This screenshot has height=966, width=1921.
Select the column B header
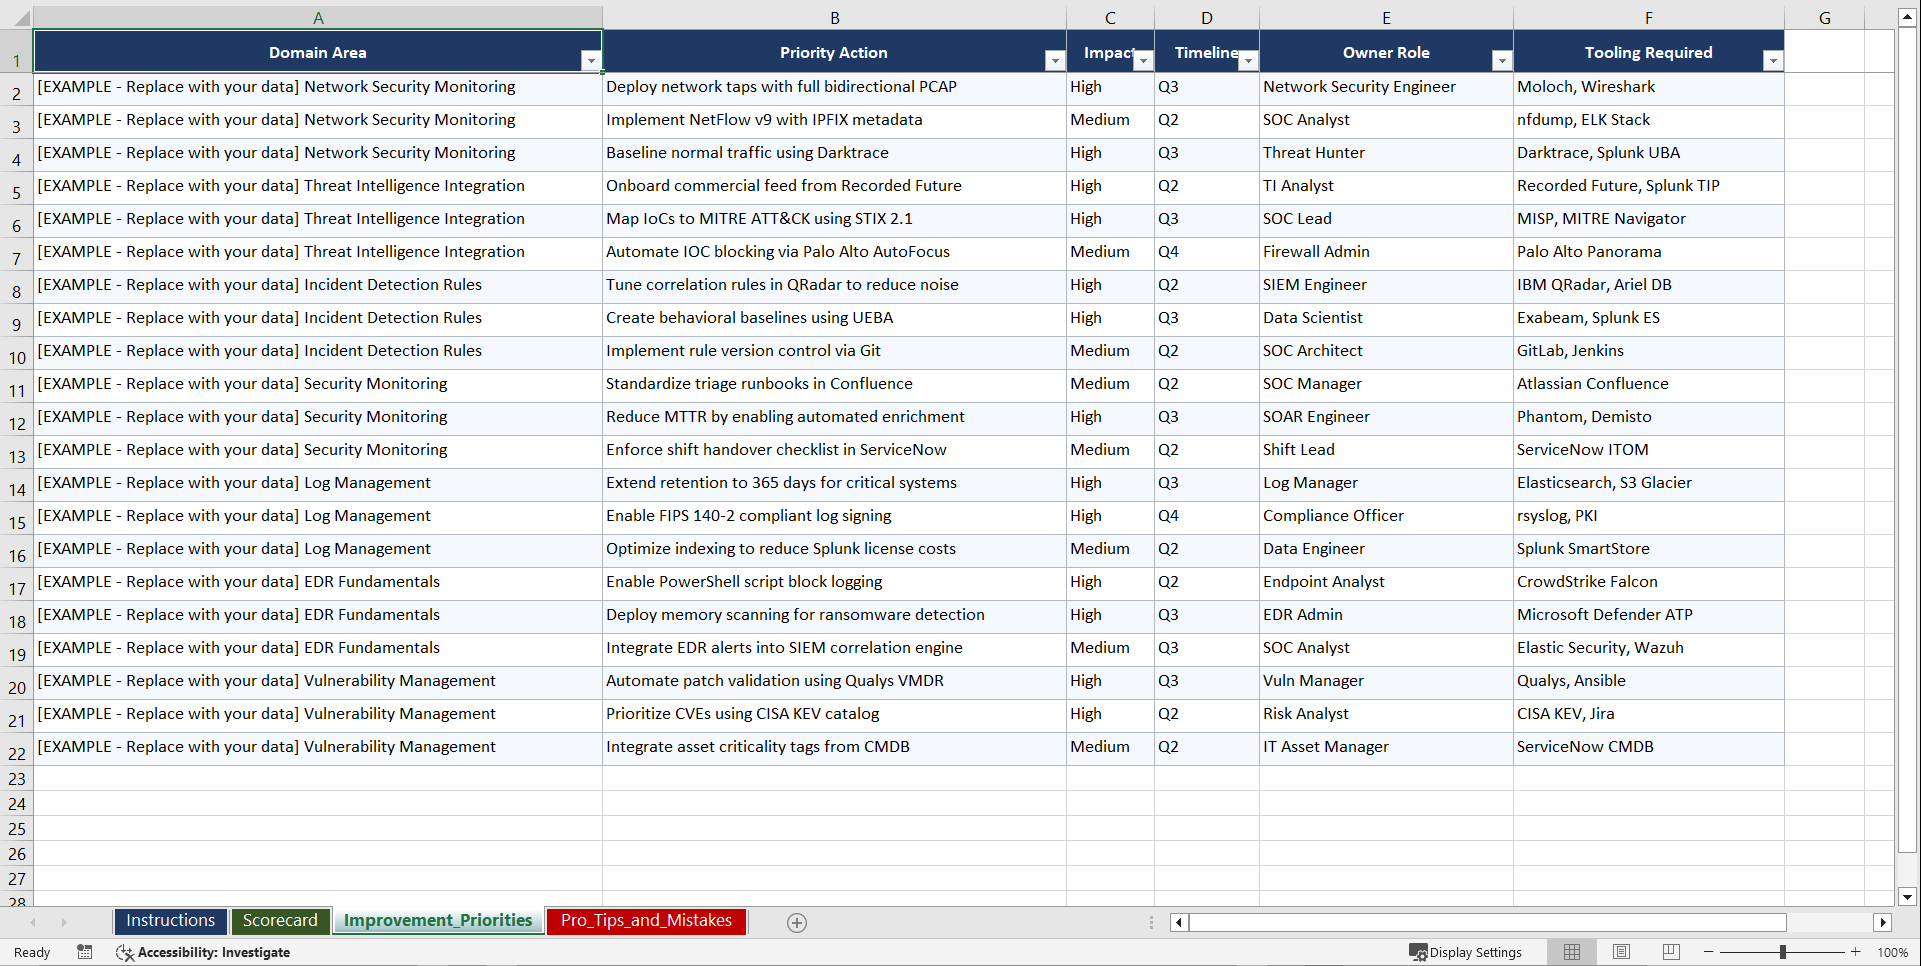click(x=834, y=17)
